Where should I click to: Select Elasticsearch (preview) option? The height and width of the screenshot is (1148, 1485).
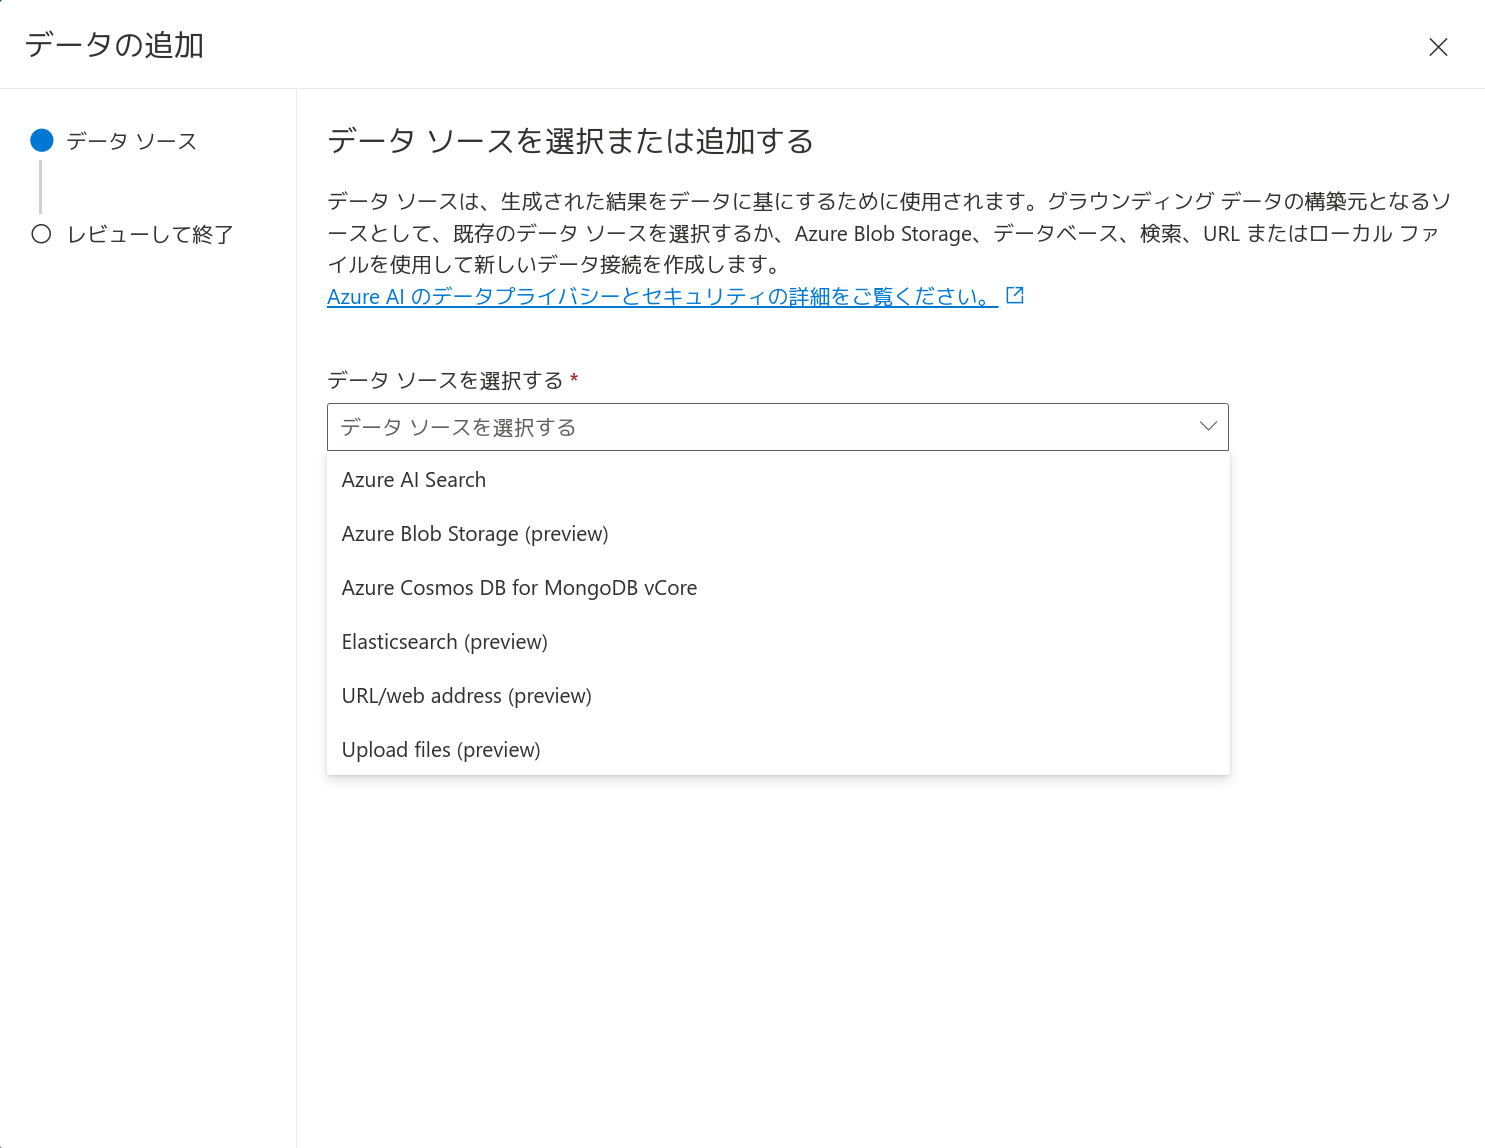click(x=778, y=642)
